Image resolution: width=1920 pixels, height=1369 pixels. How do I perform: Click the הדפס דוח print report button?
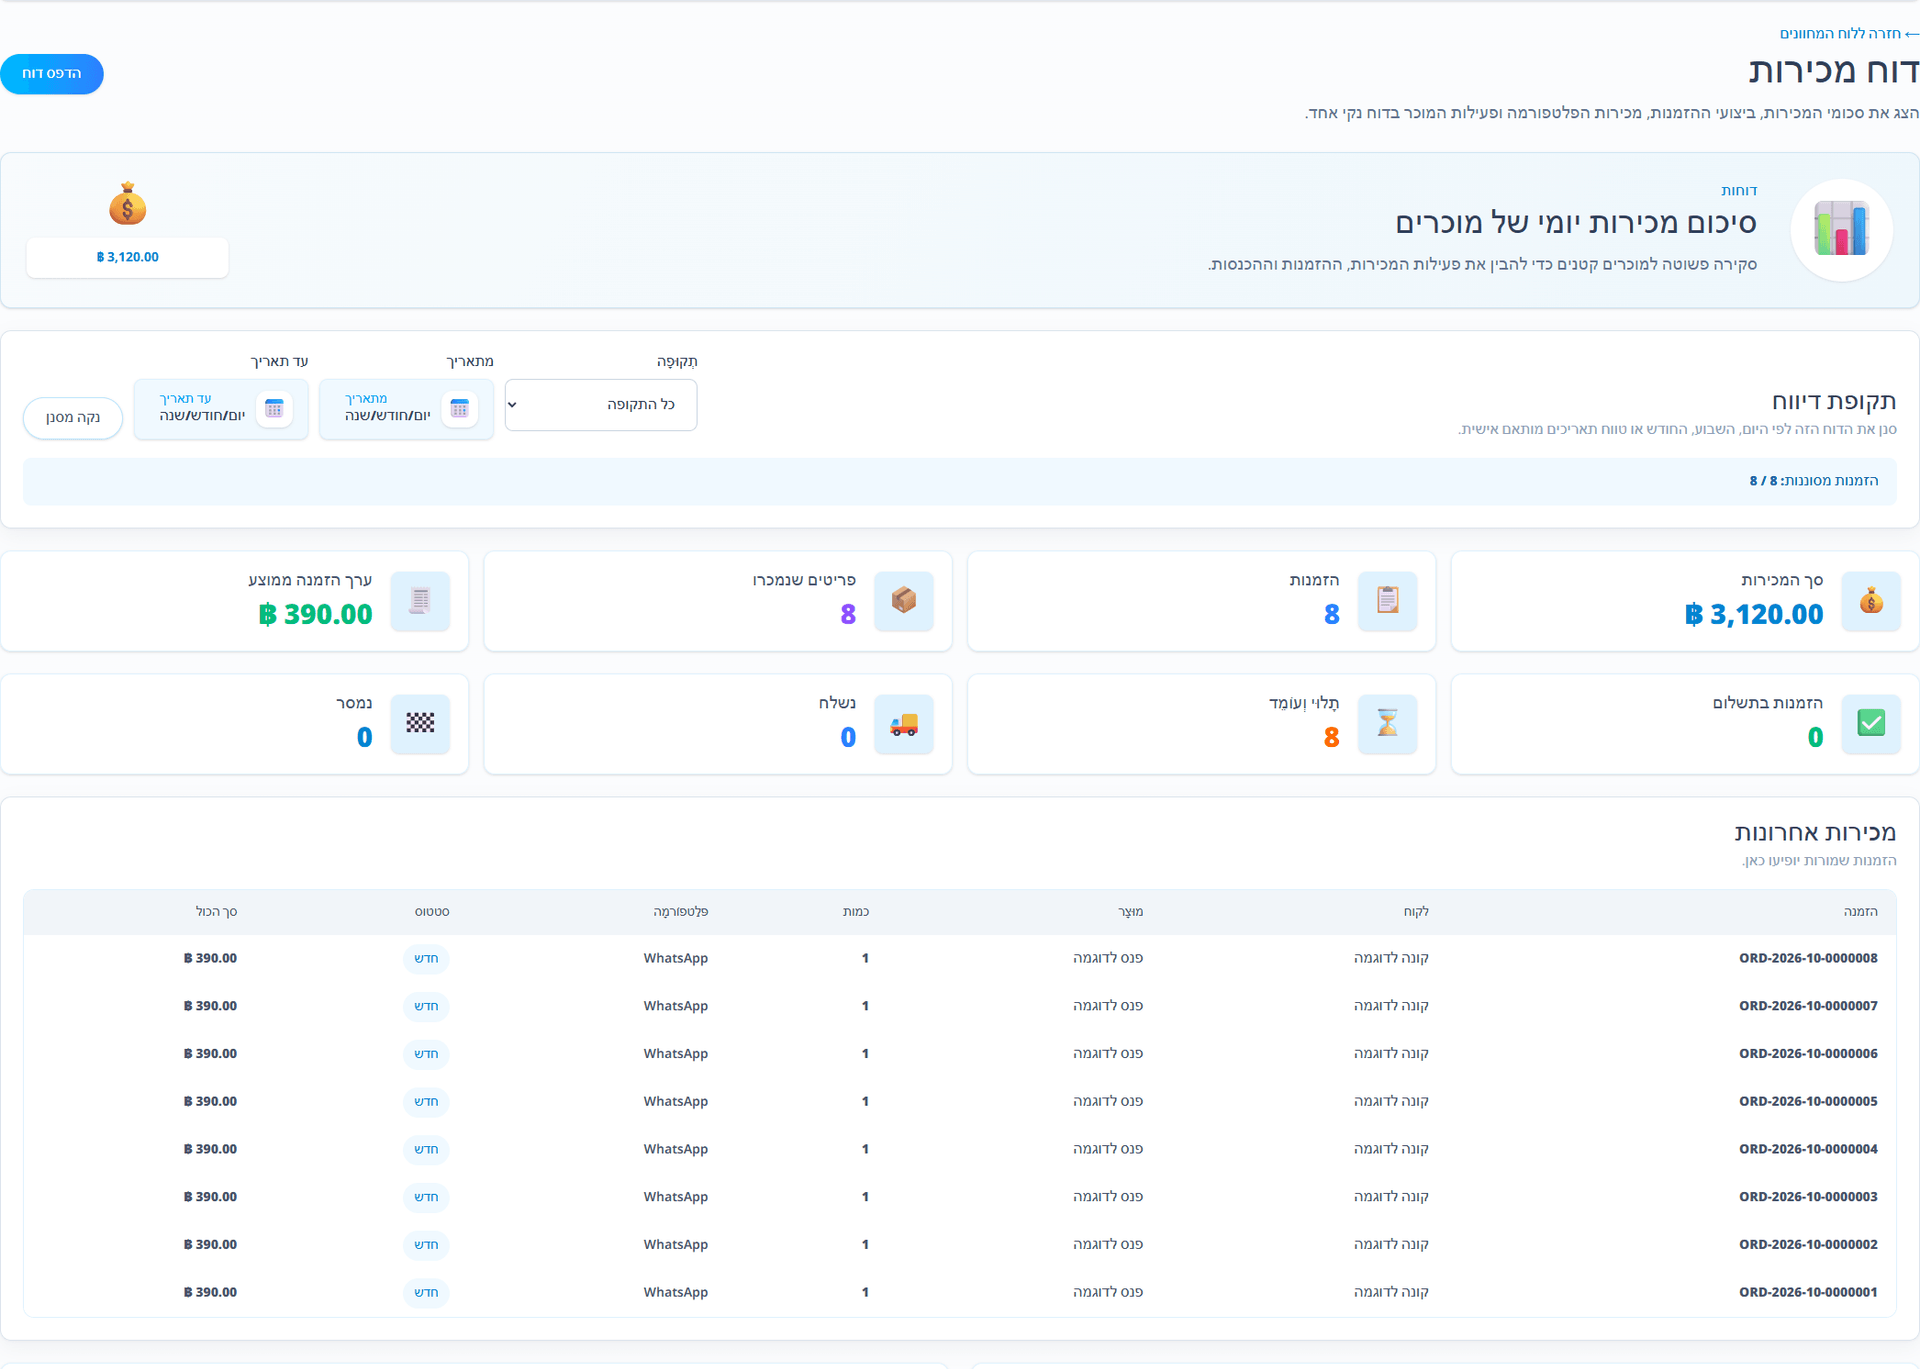(52, 74)
